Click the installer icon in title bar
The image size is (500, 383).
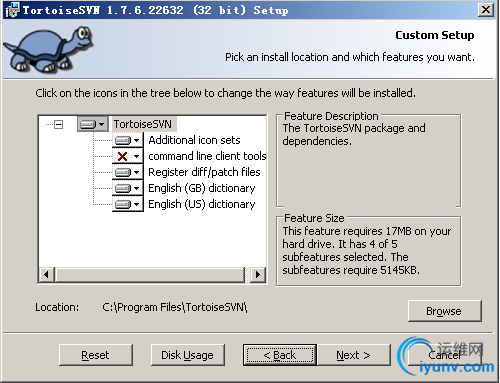point(12,10)
